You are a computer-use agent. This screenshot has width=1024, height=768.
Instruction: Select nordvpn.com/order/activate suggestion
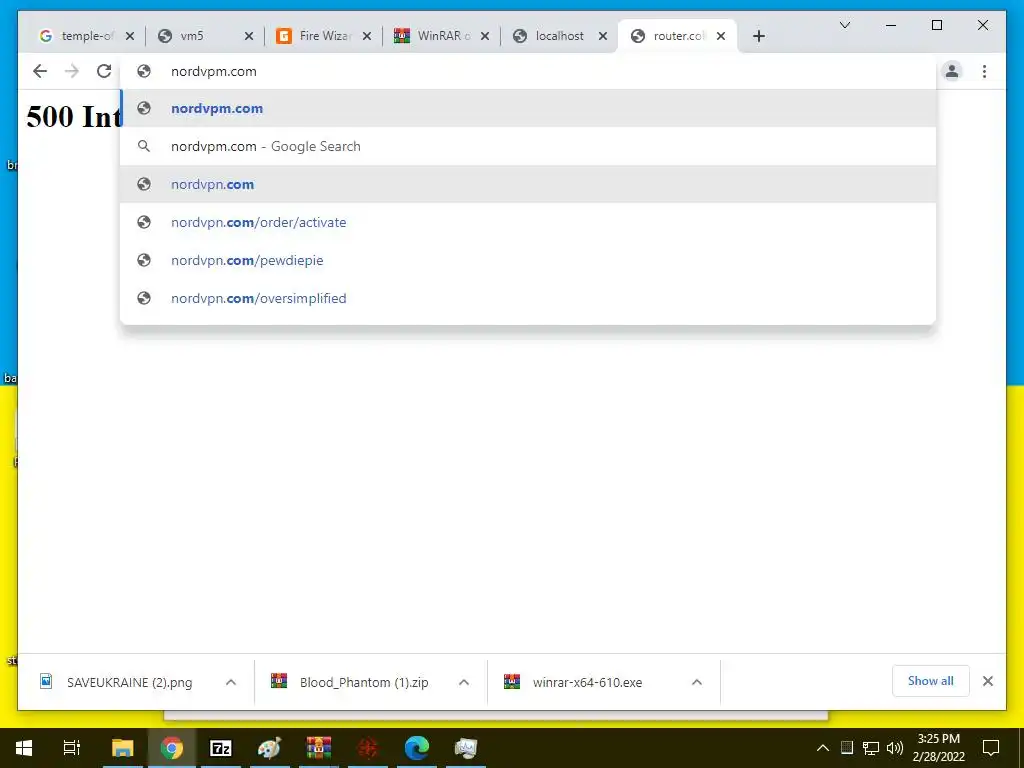528,222
